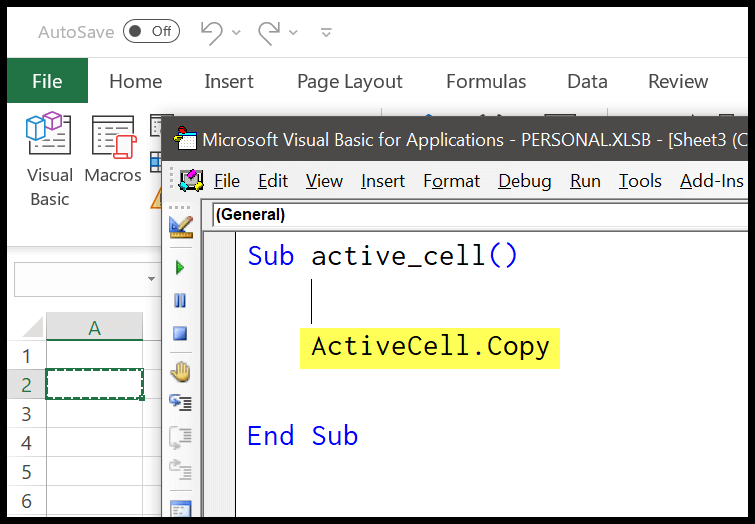Open the VBA Run menu
The width and height of the screenshot is (755, 524).
click(585, 181)
